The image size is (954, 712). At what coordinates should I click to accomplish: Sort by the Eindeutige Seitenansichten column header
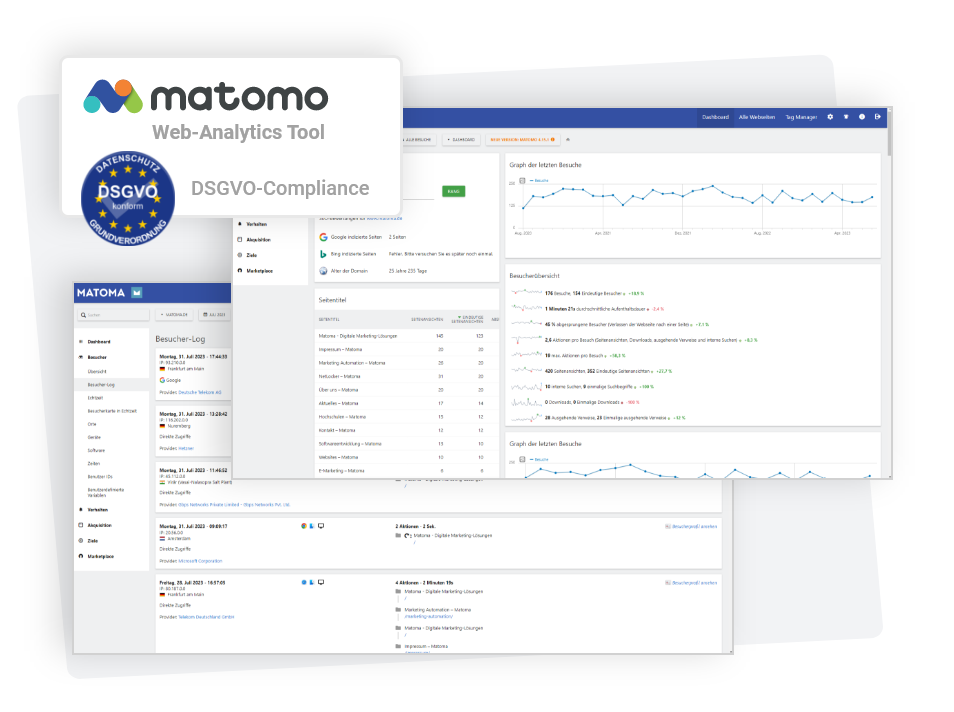468,319
